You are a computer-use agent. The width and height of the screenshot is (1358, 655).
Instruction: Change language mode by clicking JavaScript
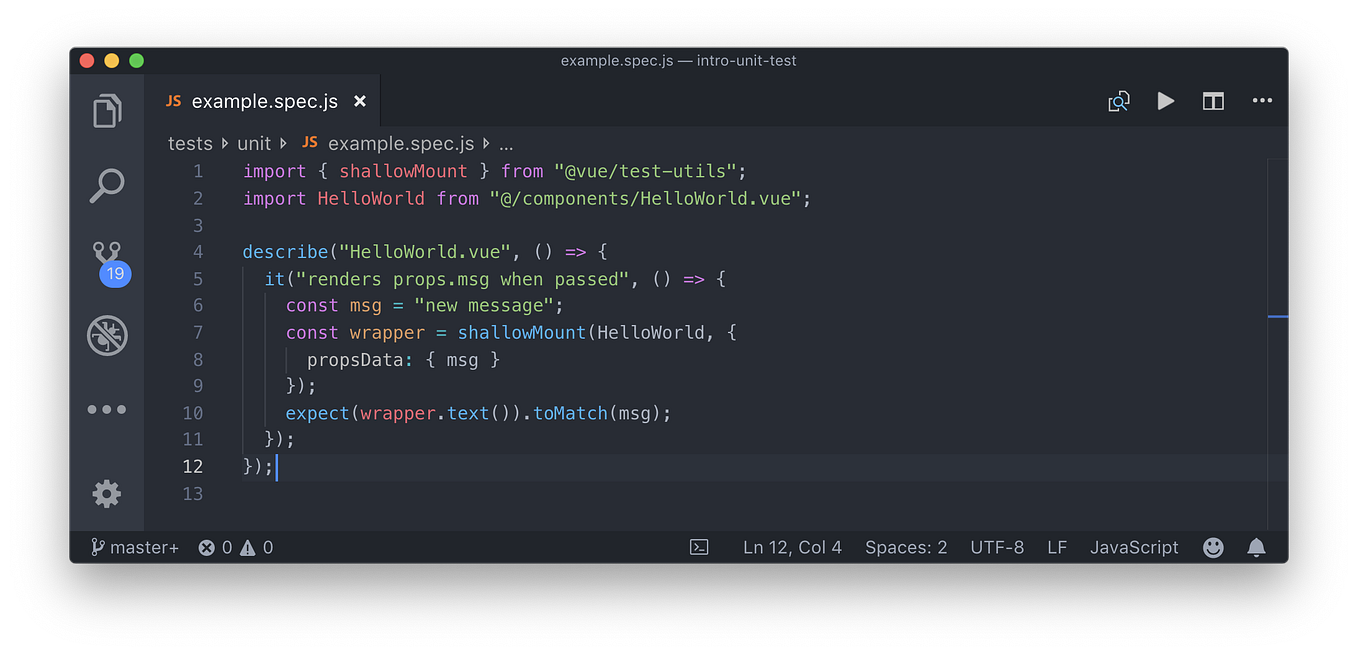coord(1133,547)
